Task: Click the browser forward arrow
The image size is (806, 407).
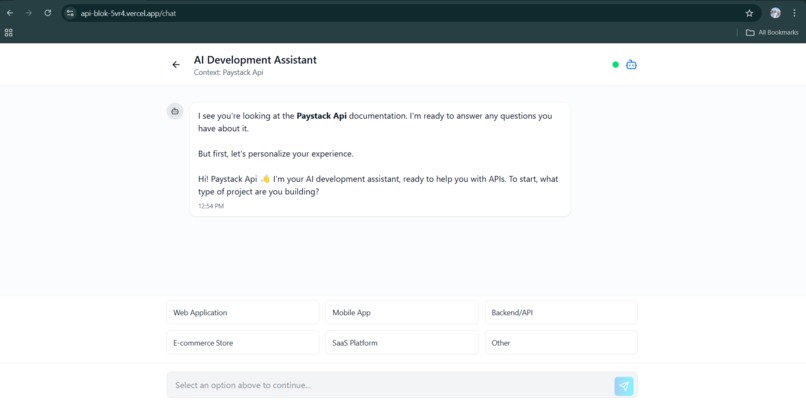Action: [x=29, y=13]
